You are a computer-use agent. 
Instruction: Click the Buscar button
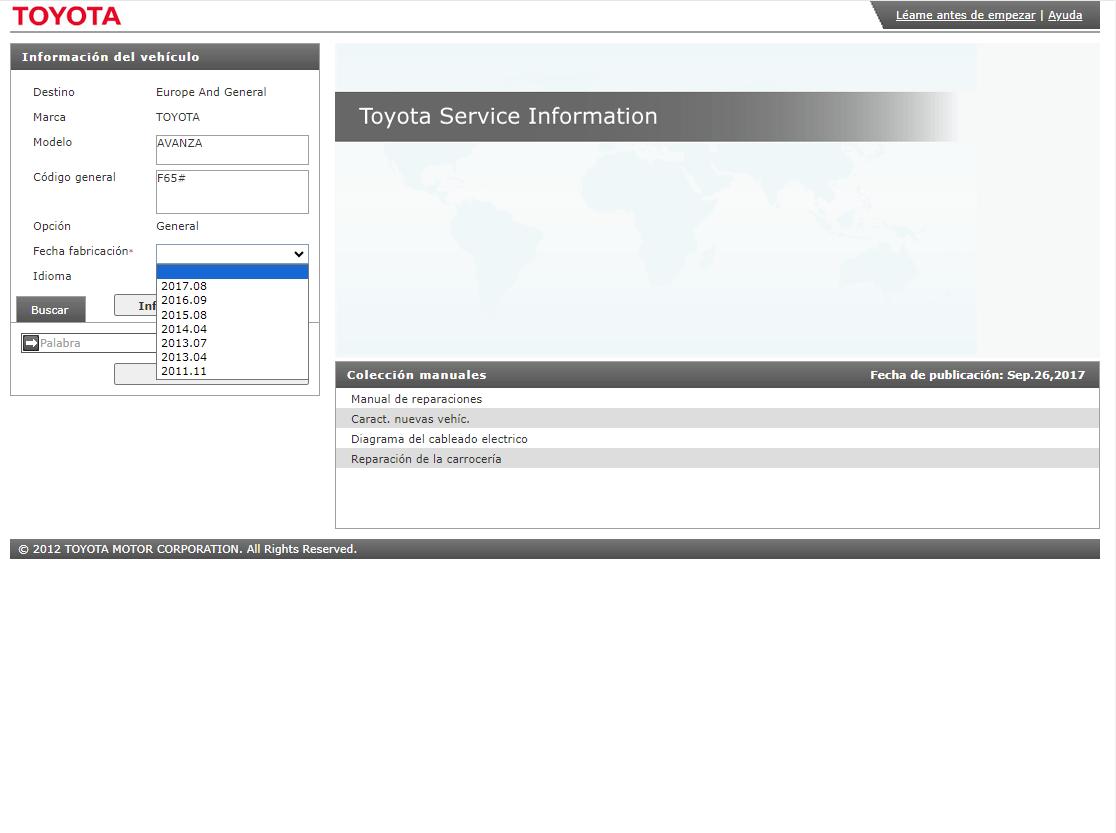pos(51,310)
